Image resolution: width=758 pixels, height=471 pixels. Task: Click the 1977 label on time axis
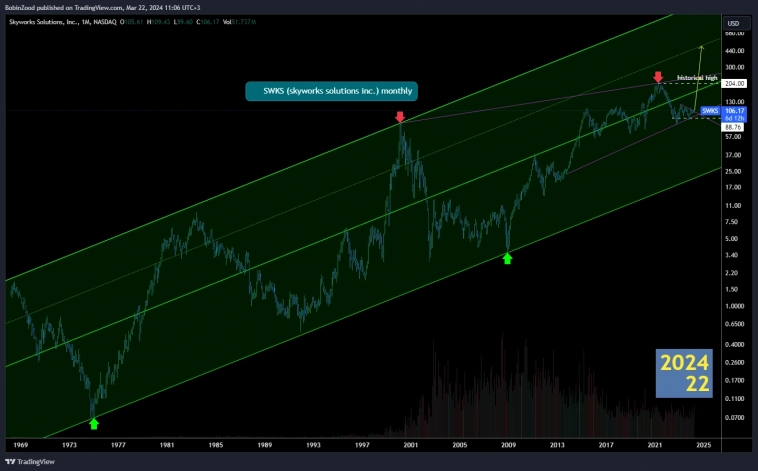pos(118,445)
